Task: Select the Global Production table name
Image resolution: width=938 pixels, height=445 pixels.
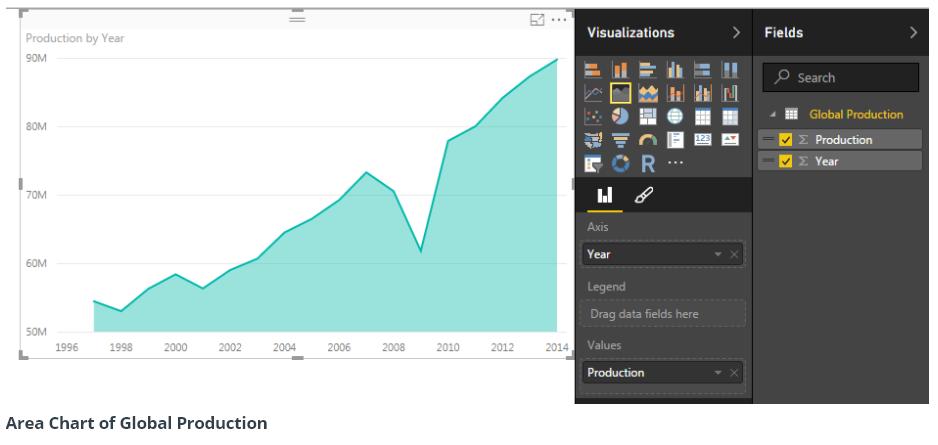Action: coord(856,114)
